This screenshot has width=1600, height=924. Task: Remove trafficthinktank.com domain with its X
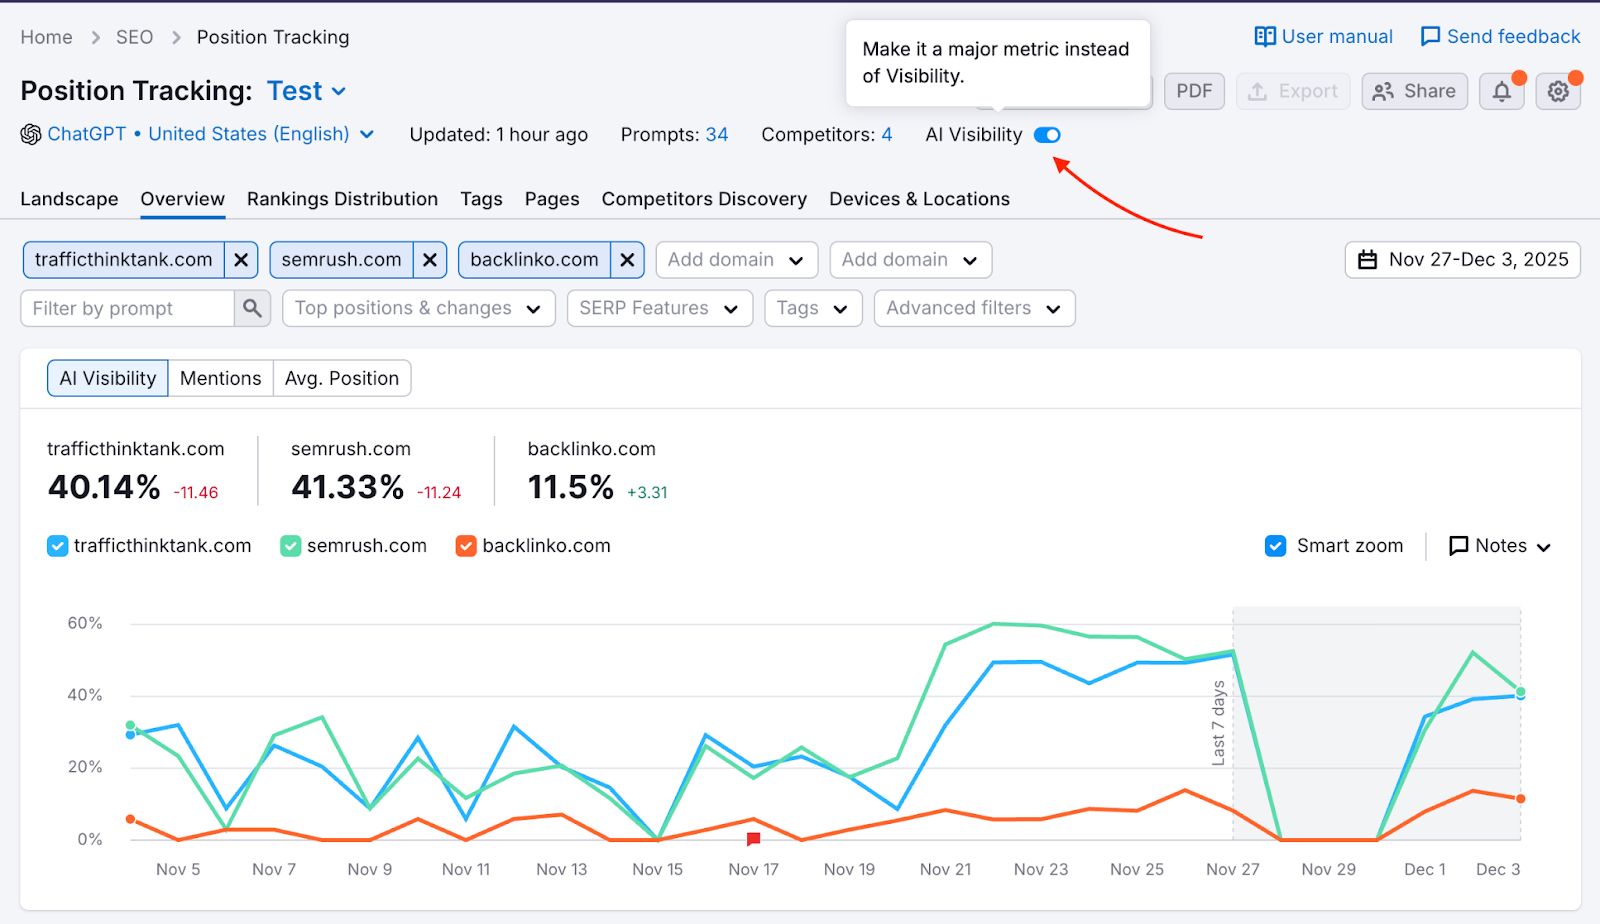(x=241, y=260)
